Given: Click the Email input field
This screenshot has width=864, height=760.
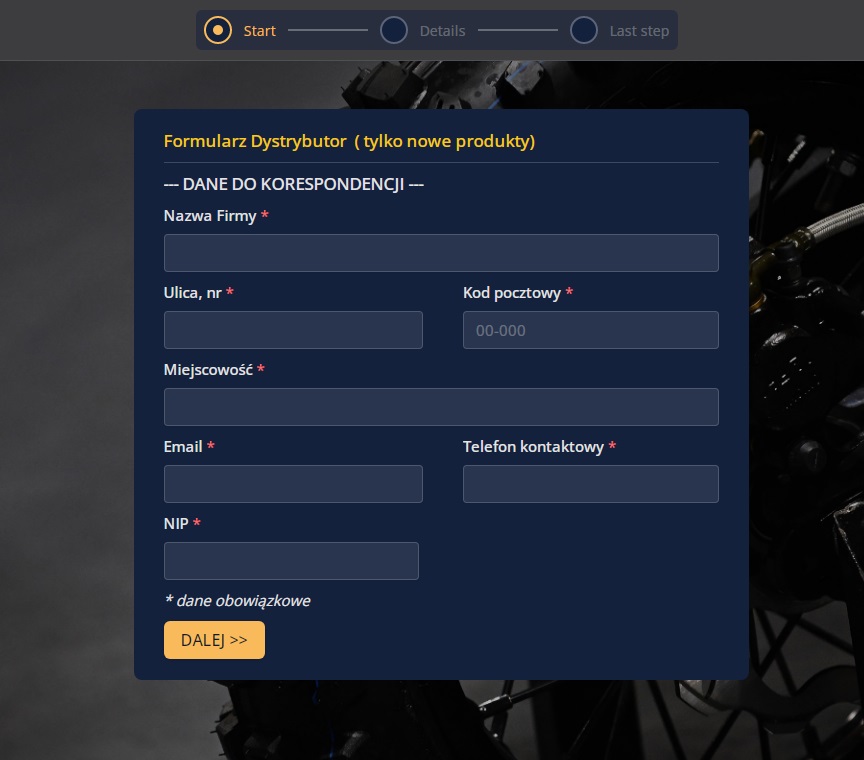Looking at the screenshot, I should click(x=293, y=484).
